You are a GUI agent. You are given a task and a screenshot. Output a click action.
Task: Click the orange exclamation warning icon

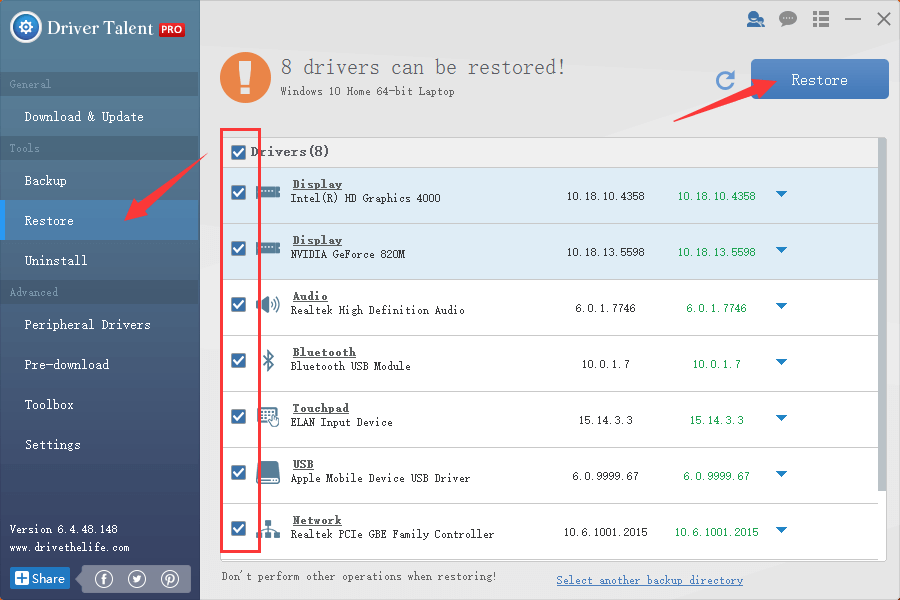tap(245, 78)
